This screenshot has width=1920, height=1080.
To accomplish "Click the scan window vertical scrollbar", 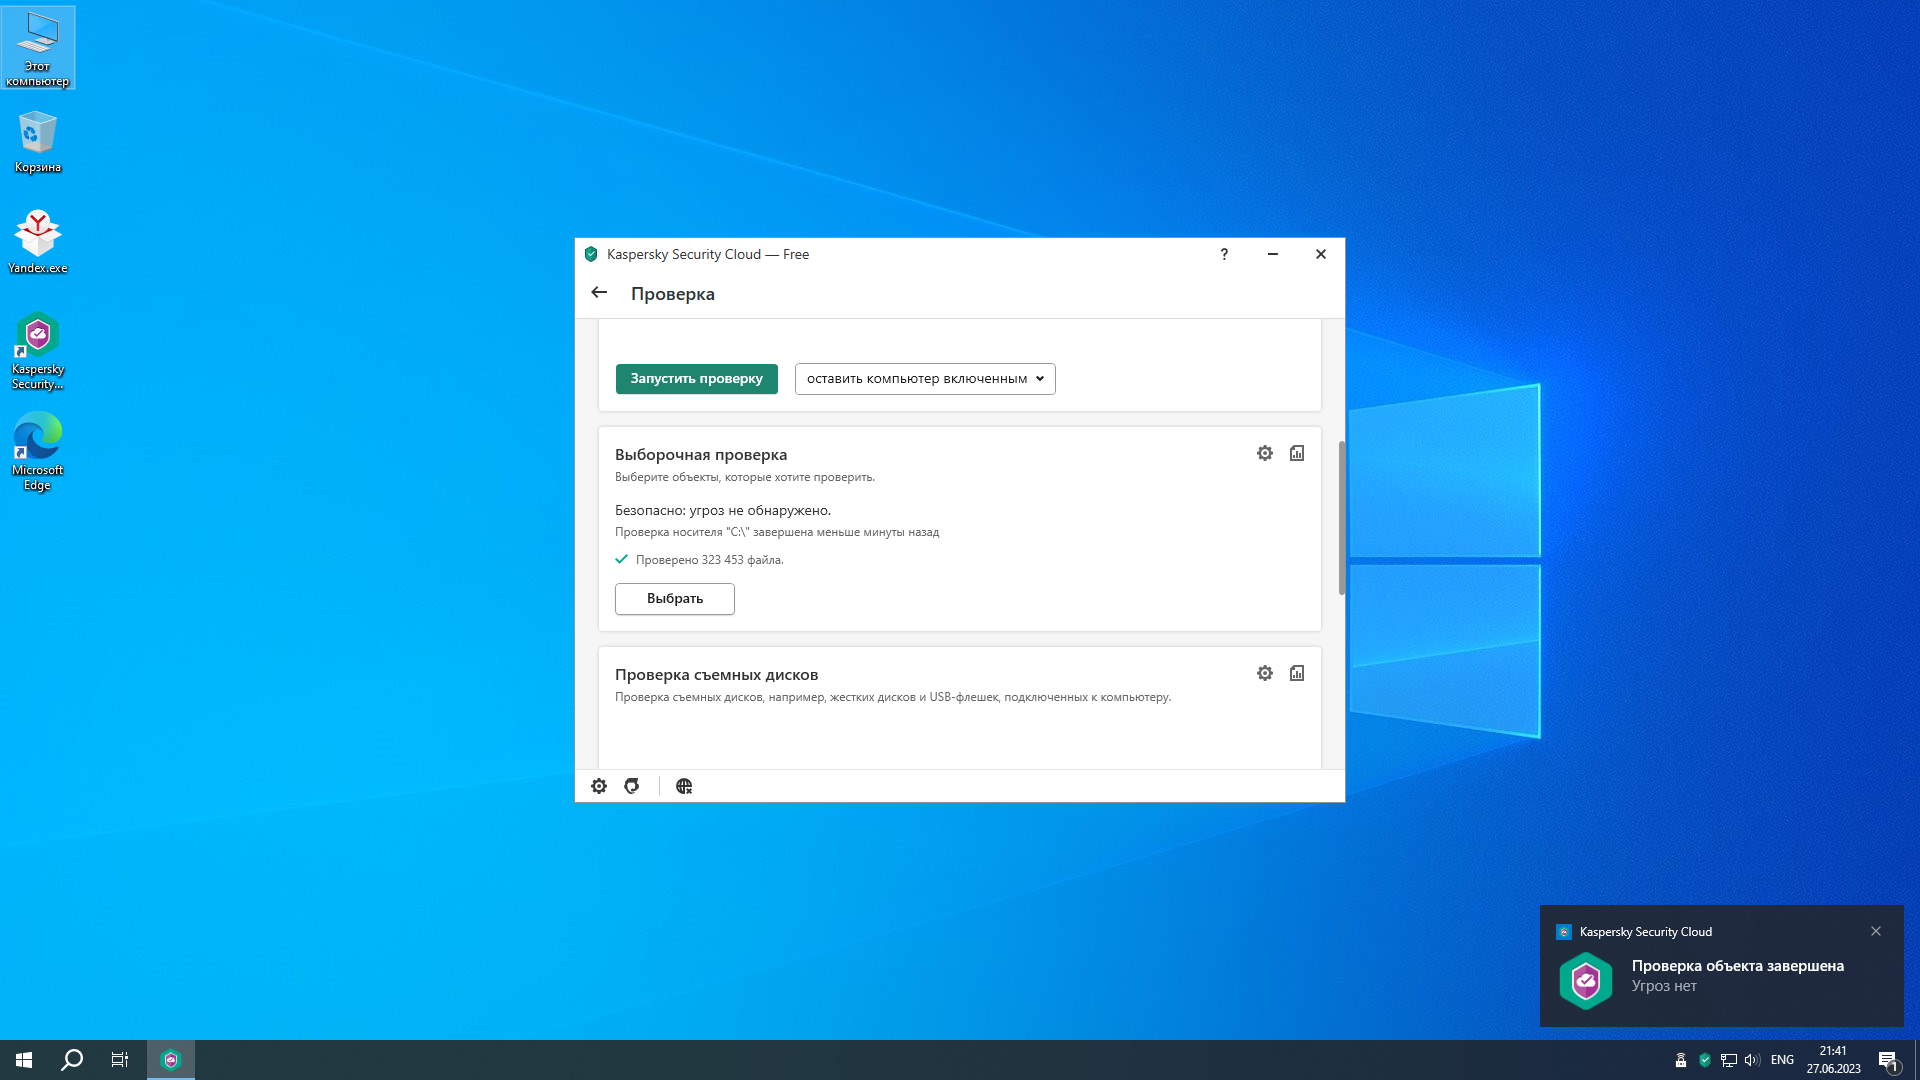I will [1341, 518].
